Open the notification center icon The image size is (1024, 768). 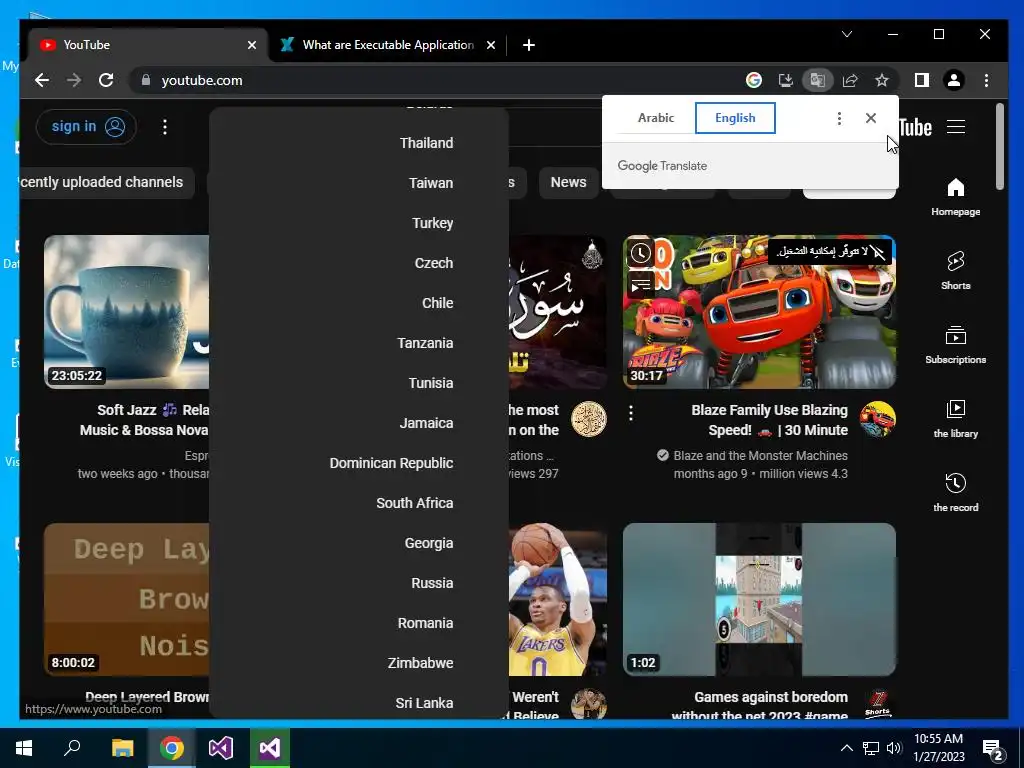993,749
